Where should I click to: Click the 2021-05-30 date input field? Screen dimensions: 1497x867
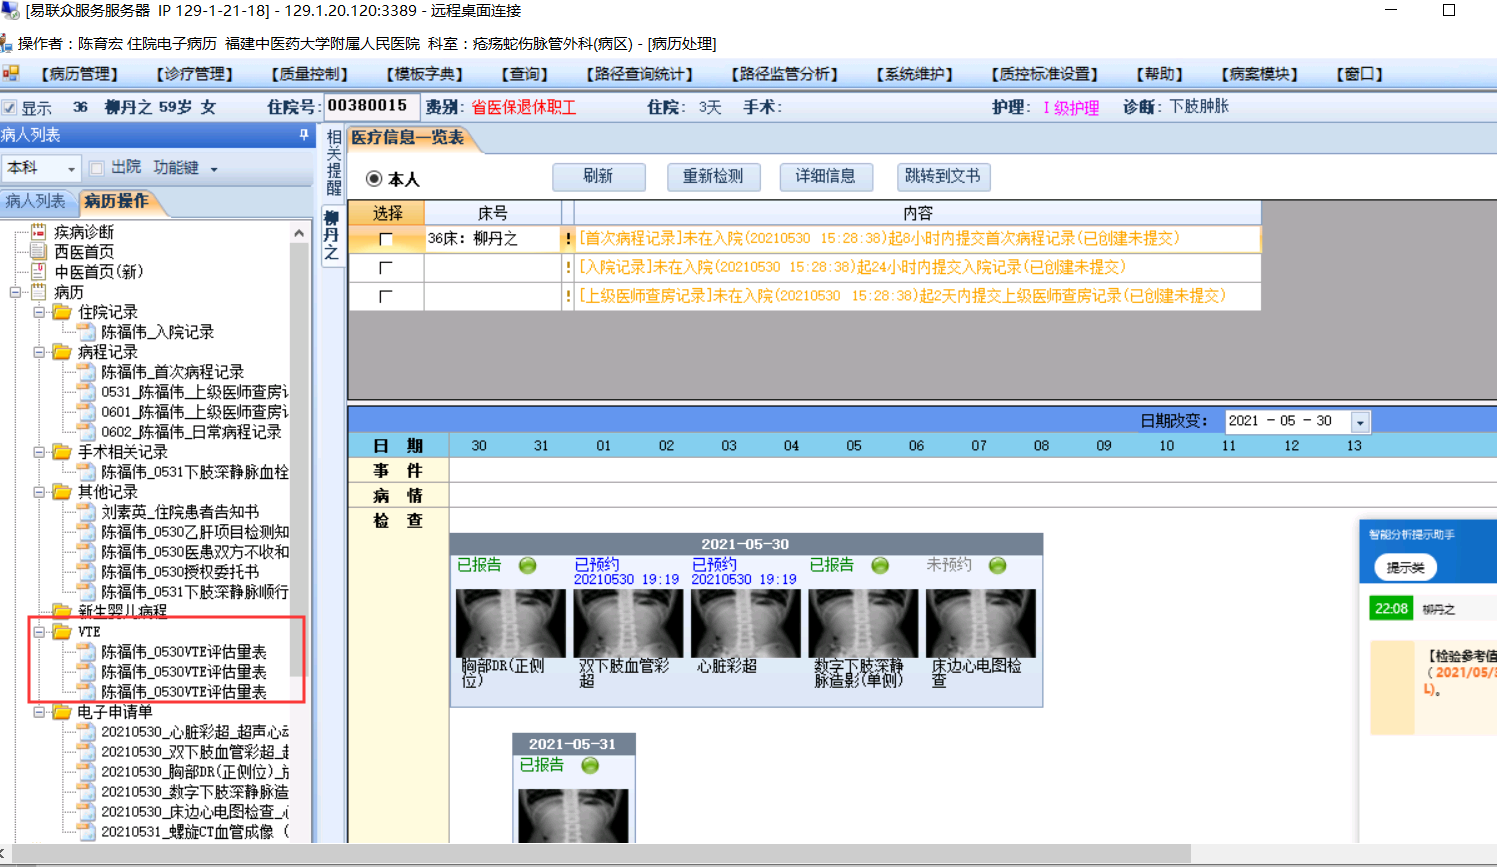coord(1288,422)
